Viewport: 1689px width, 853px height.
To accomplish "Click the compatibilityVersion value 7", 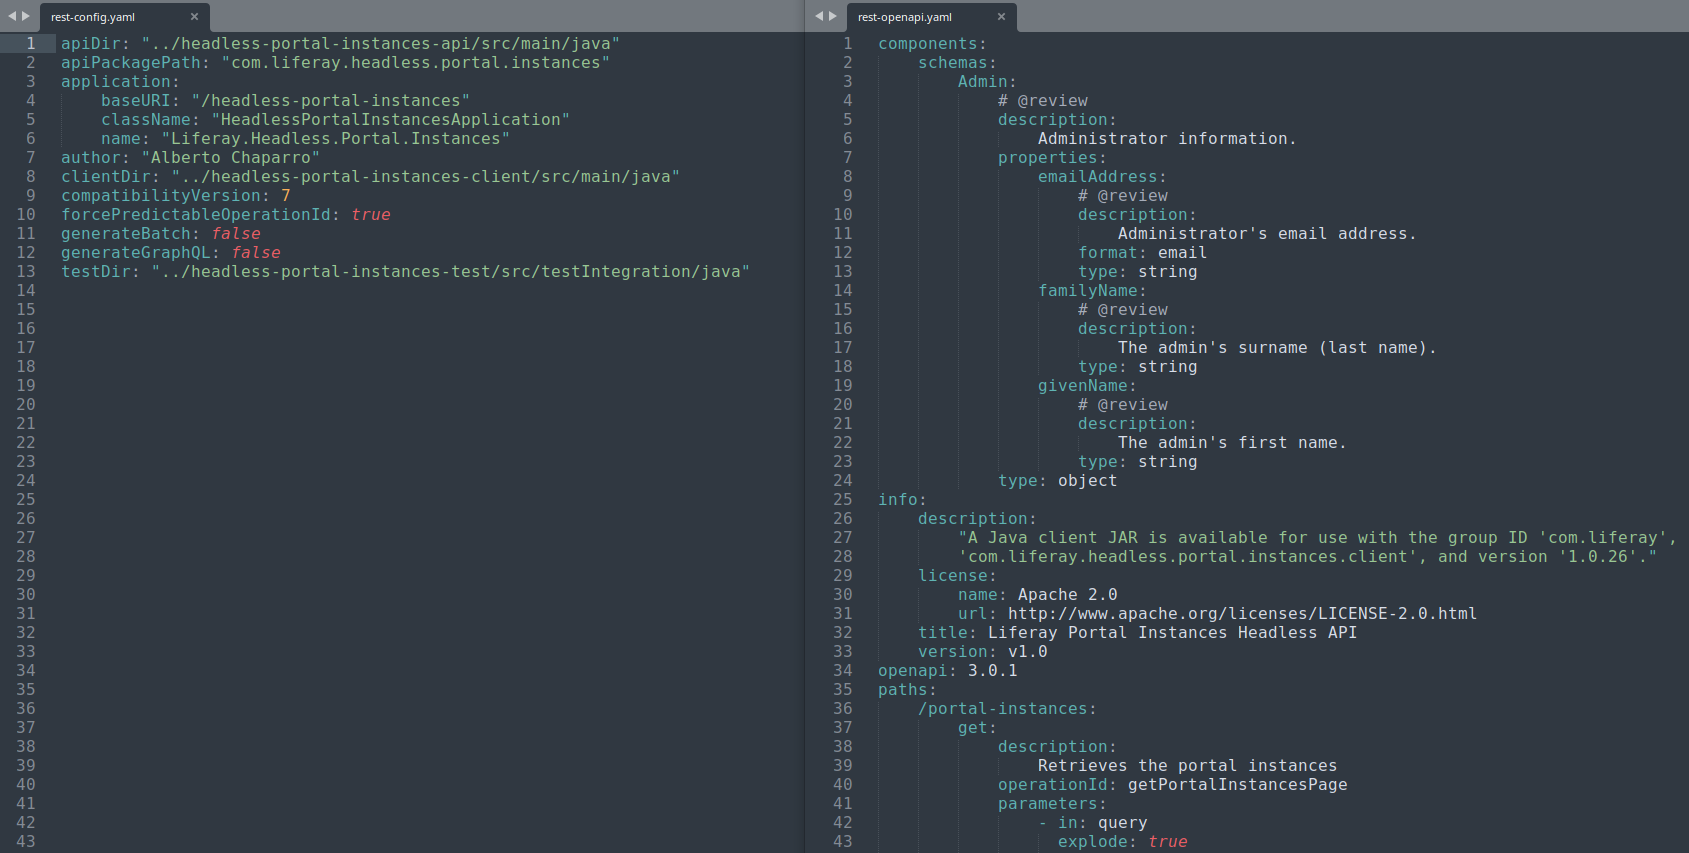I will (x=286, y=196).
